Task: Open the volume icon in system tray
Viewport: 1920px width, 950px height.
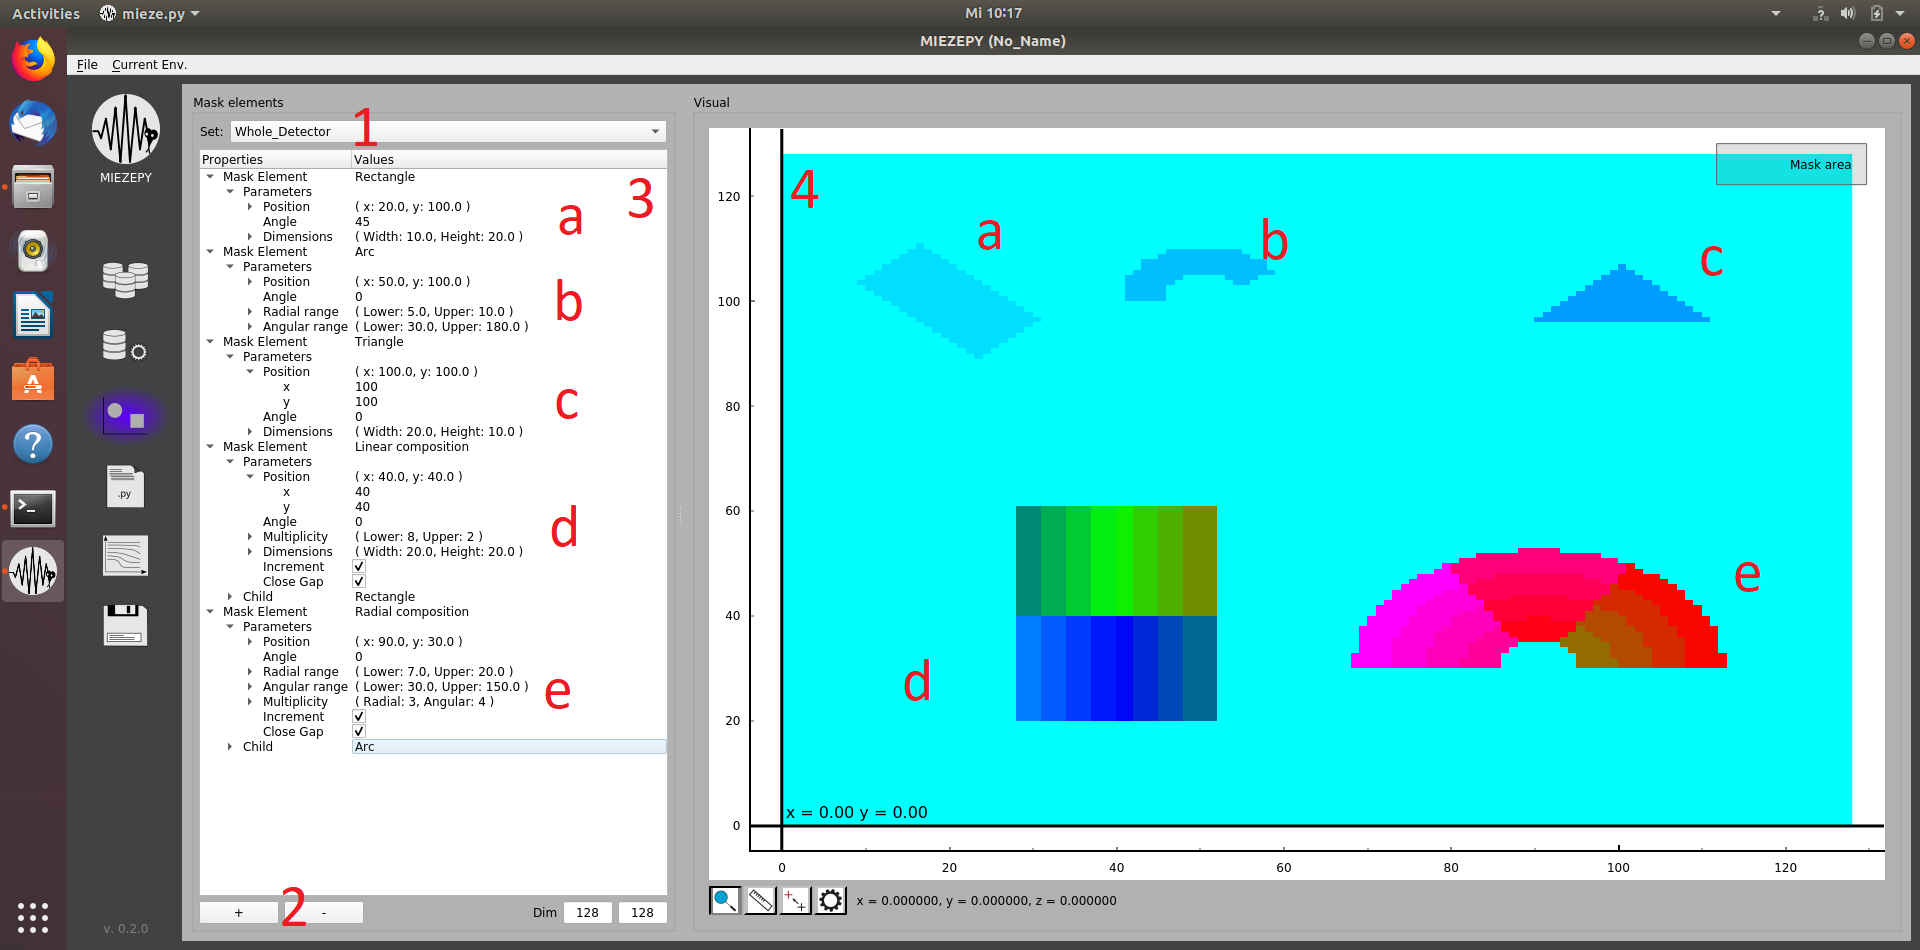Action: point(1848,13)
